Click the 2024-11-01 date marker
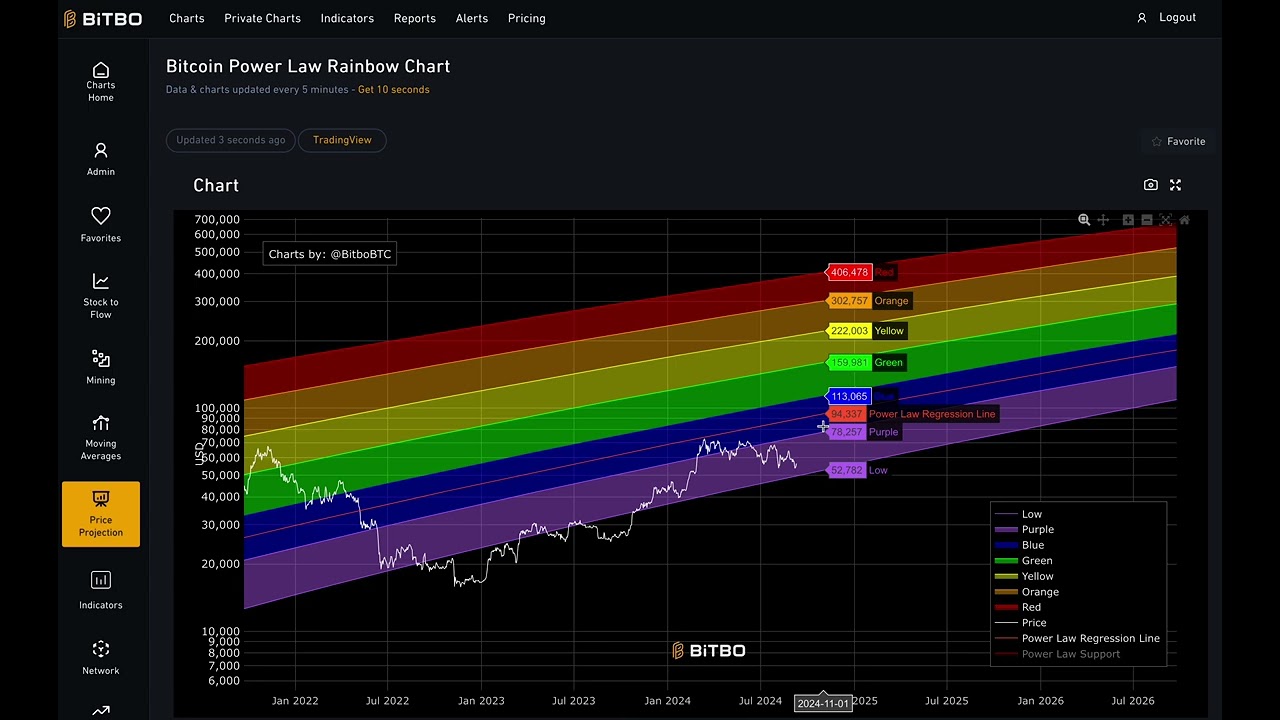 tap(823, 703)
